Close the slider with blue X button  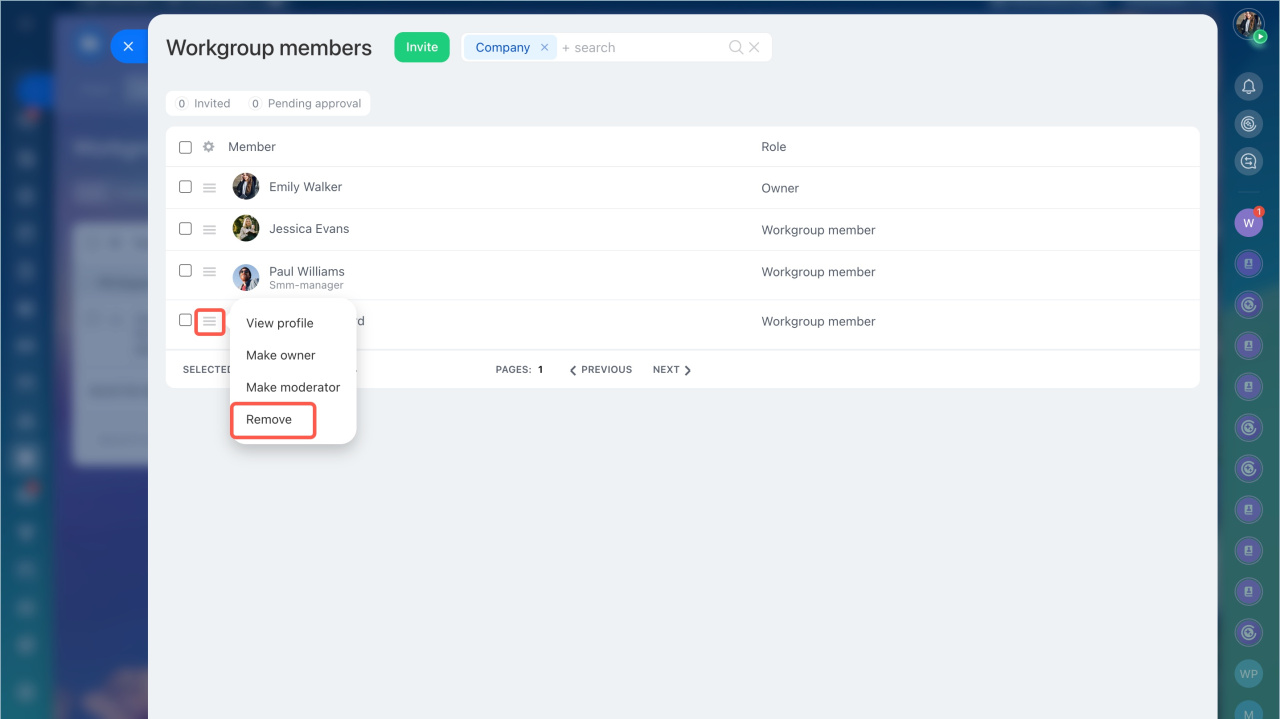(x=128, y=46)
